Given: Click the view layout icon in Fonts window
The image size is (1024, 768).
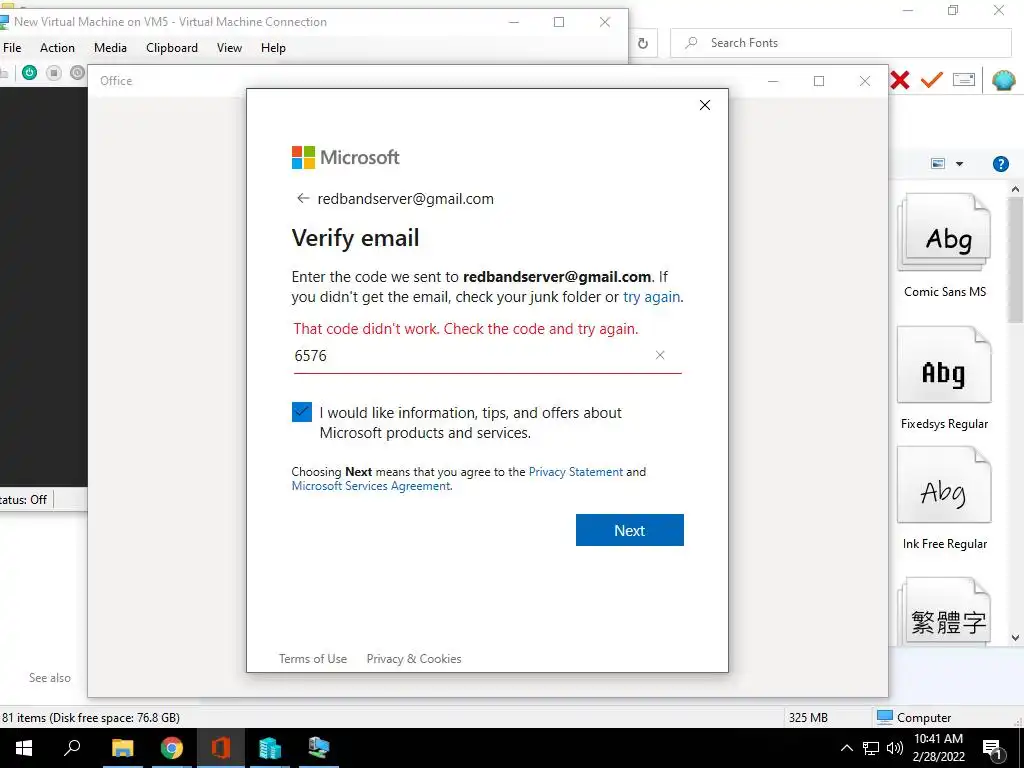Looking at the screenshot, I should [x=938, y=163].
